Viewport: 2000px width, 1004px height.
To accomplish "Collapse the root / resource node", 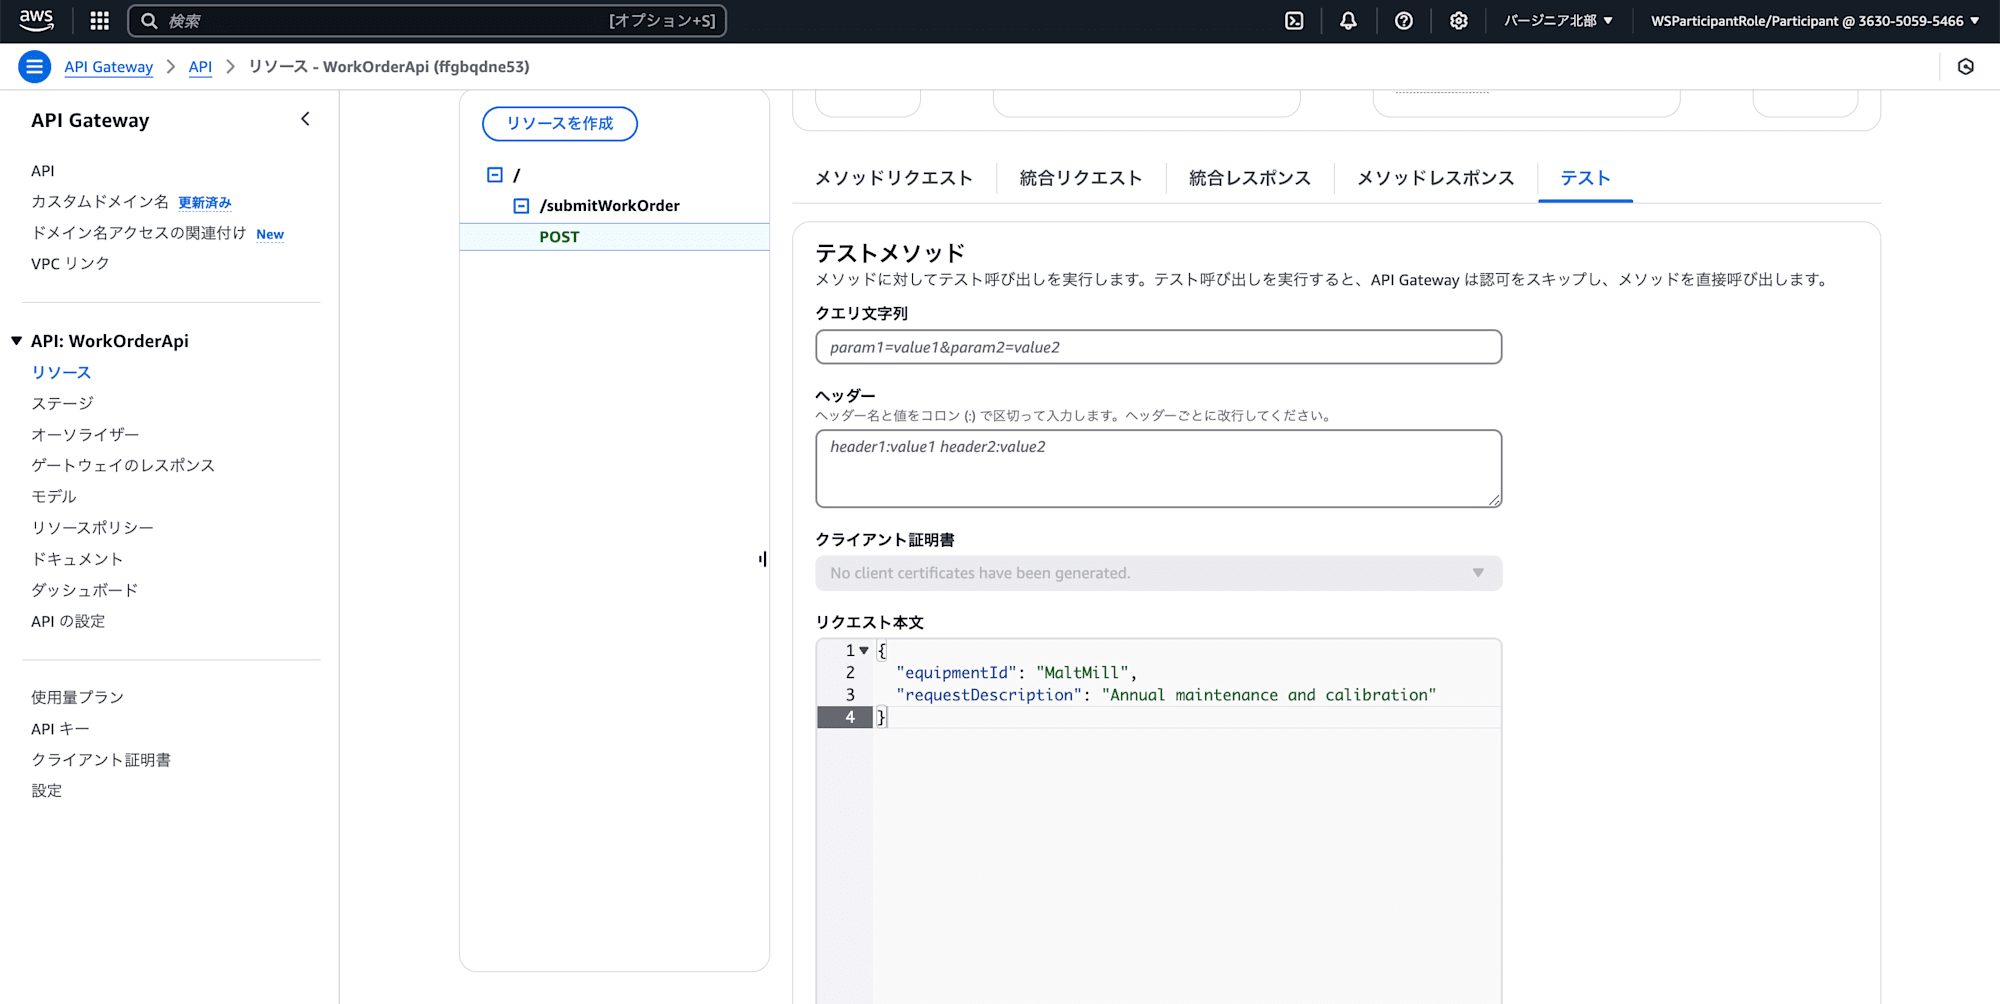I will point(495,175).
